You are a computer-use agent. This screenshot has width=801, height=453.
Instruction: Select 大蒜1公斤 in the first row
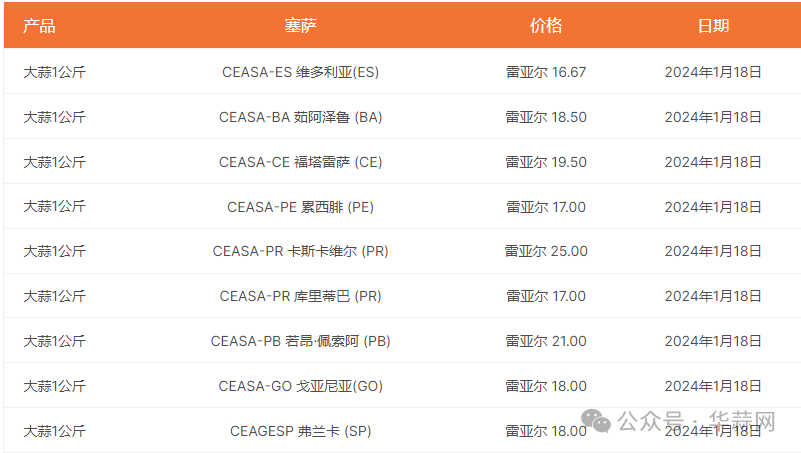(55, 72)
